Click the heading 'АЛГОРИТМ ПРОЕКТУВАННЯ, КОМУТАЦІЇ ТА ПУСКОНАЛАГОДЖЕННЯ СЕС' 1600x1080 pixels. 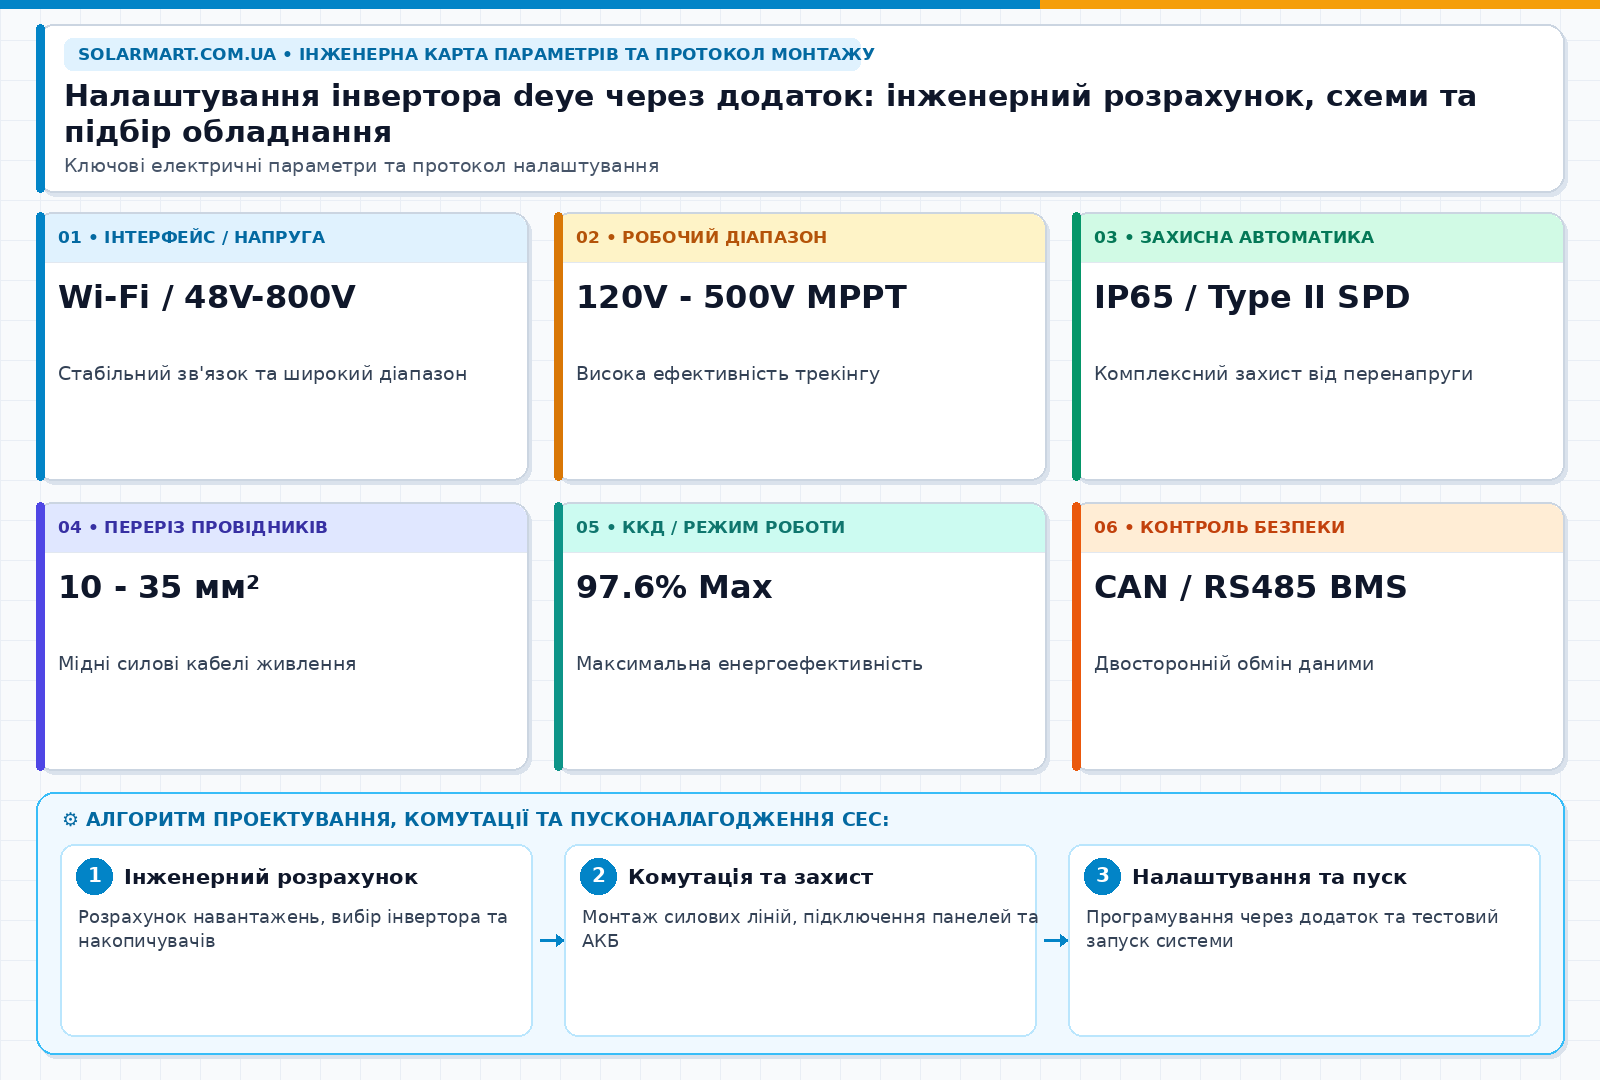487,820
